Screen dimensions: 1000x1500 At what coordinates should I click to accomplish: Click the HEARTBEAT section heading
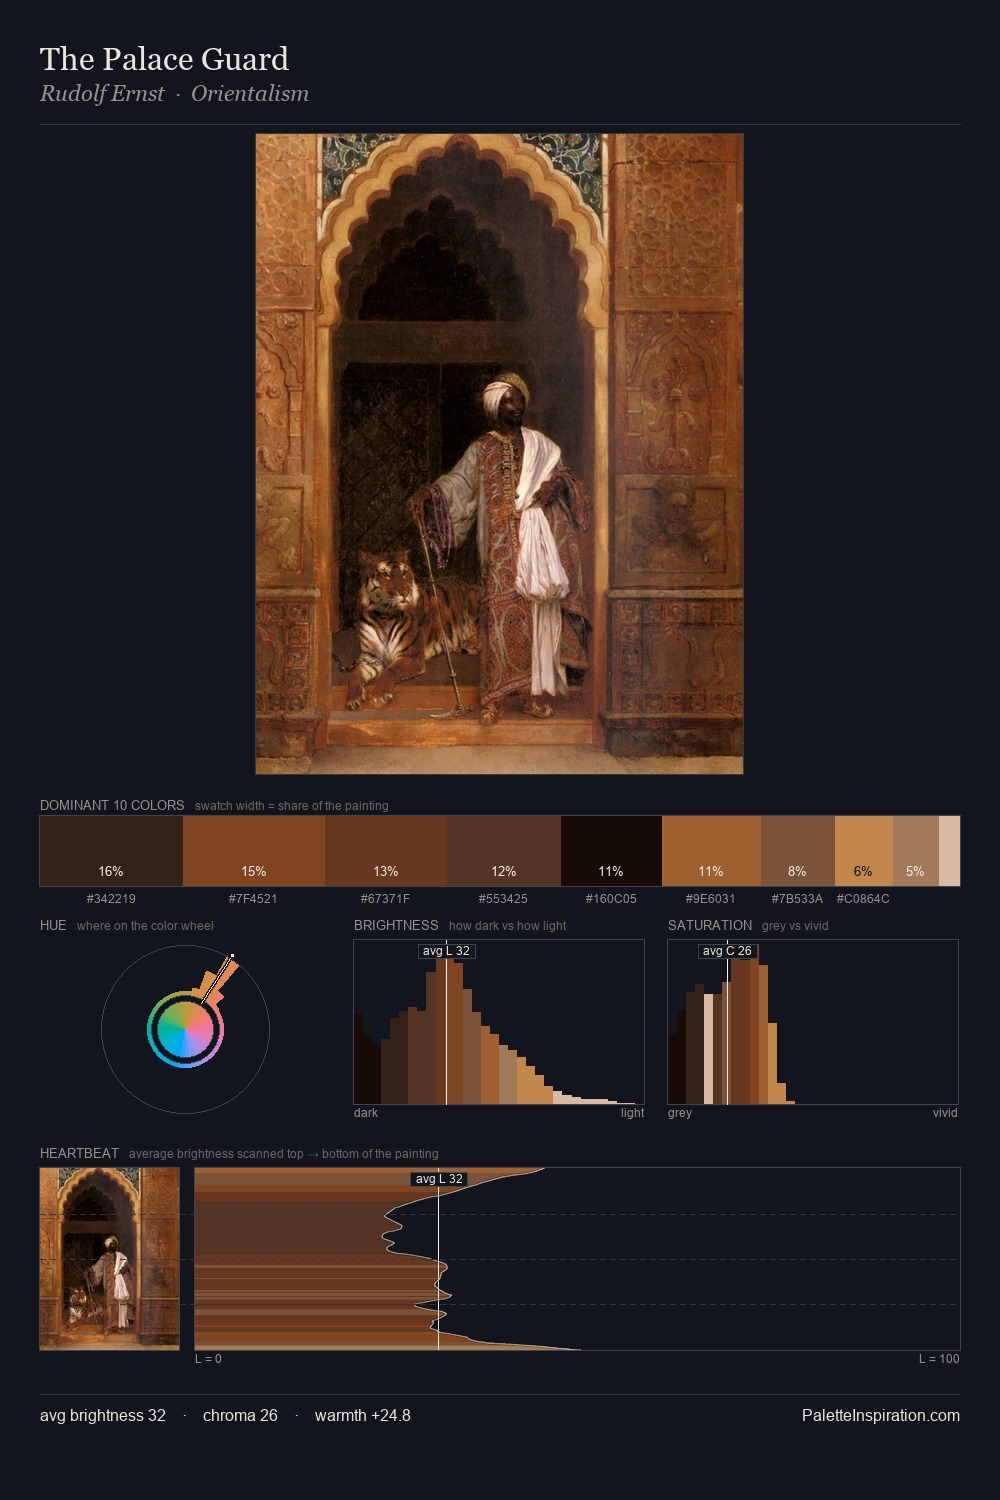tap(79, 1153)
